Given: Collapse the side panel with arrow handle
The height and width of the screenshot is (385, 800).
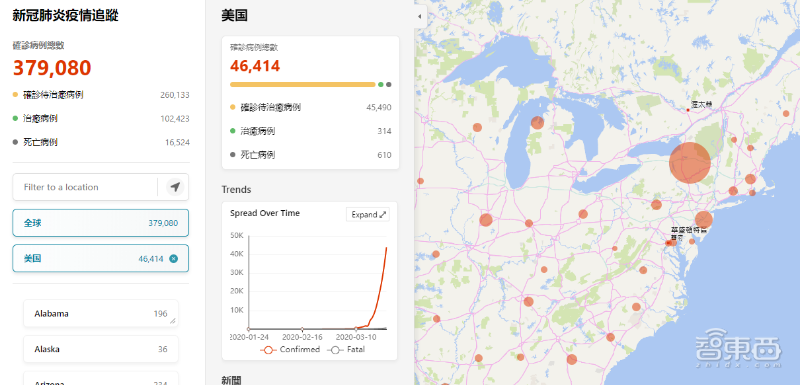Looking at the screenshot, I should tap(420, 16).
